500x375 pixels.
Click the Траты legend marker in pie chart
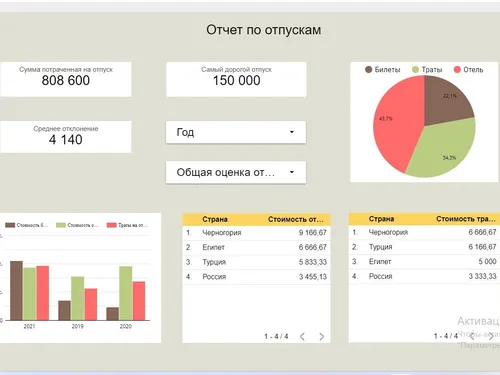(415, 70)
